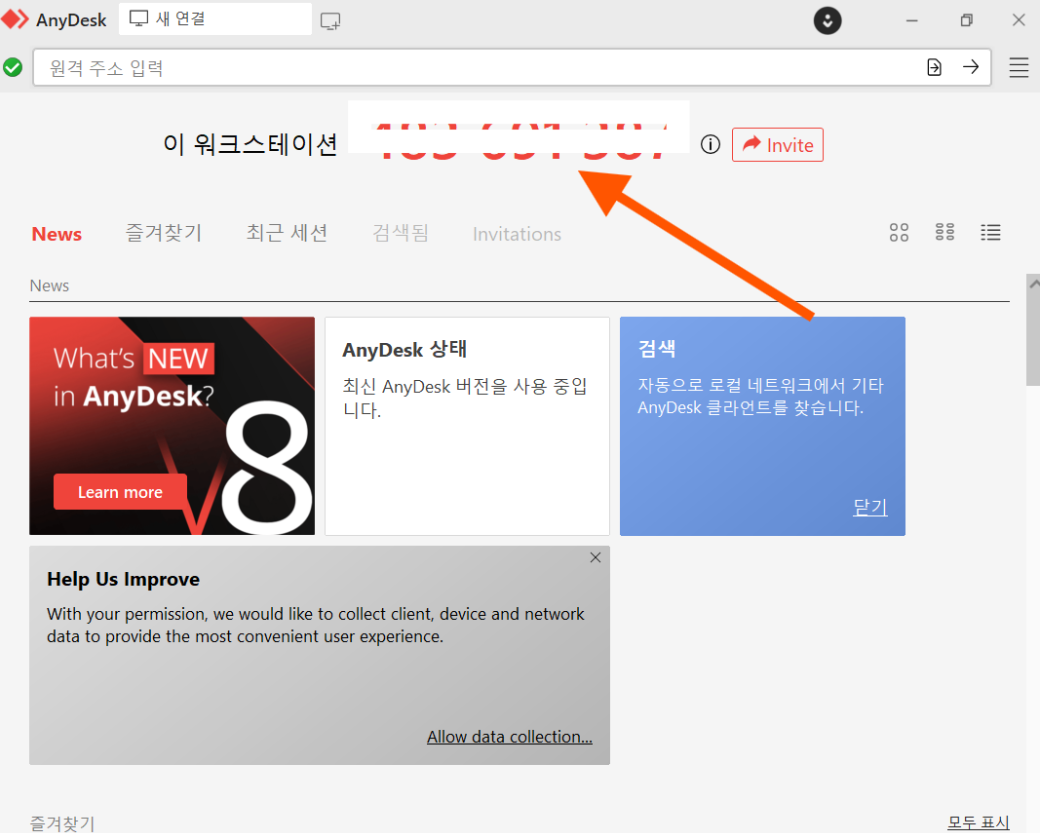Open the What's NEW in AnyDesk card

point(172,426)
